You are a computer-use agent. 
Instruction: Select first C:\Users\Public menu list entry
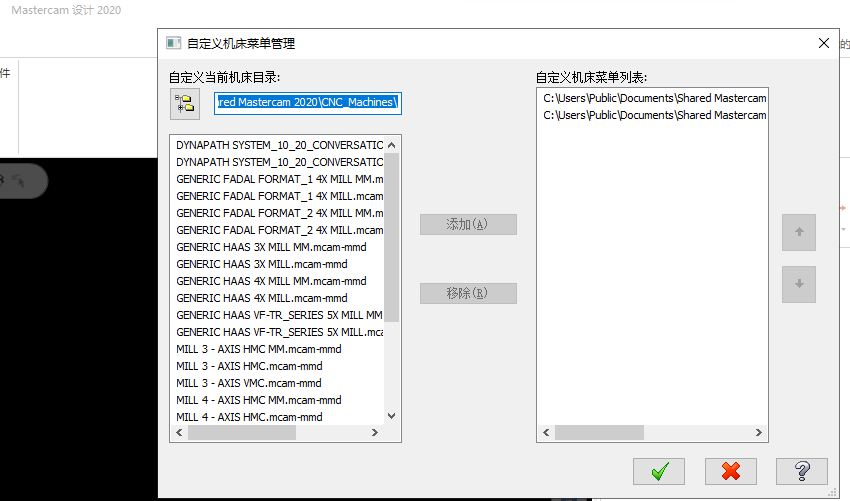click(654, 98)
